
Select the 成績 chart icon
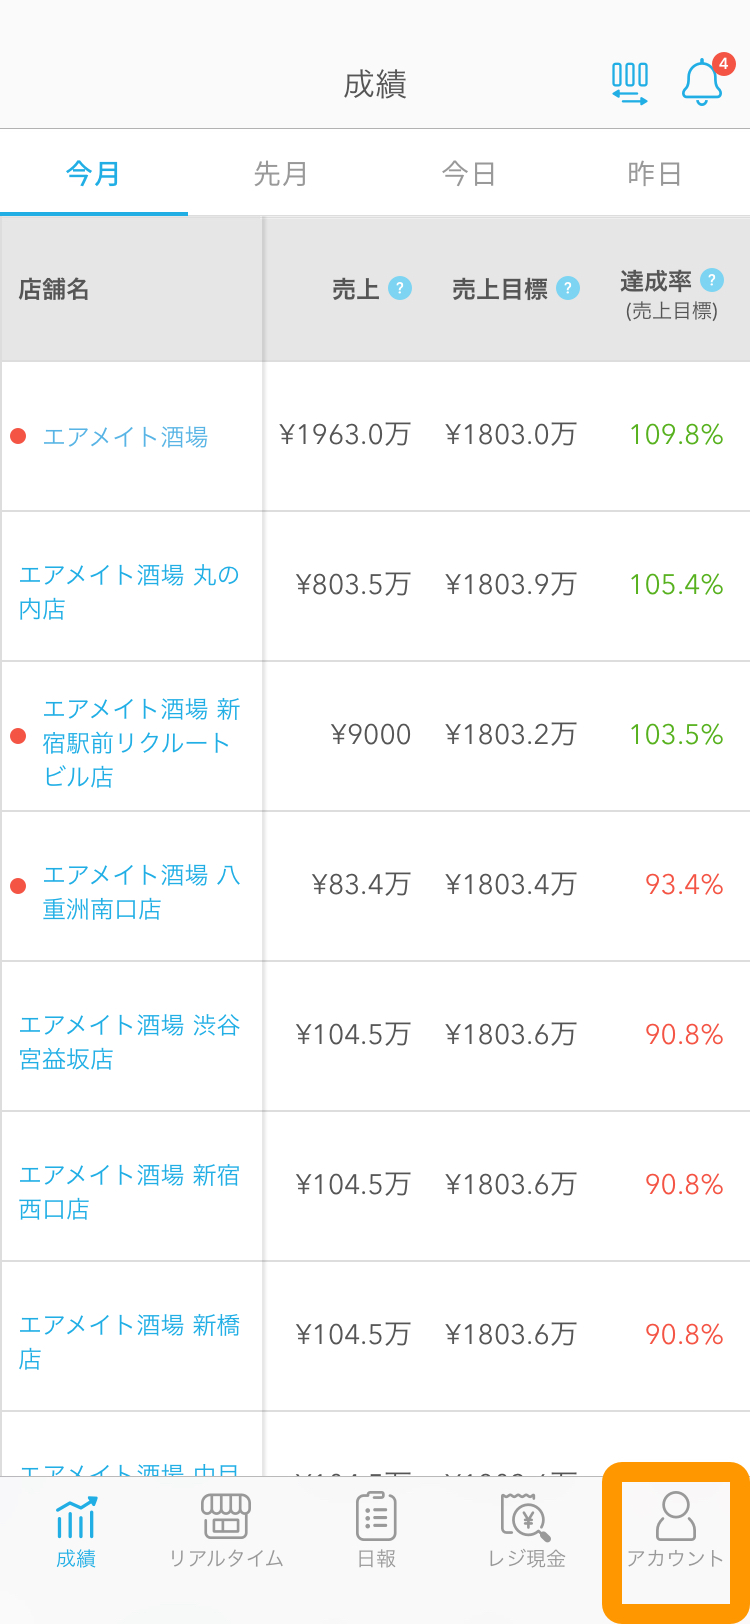click(76, 1517)
